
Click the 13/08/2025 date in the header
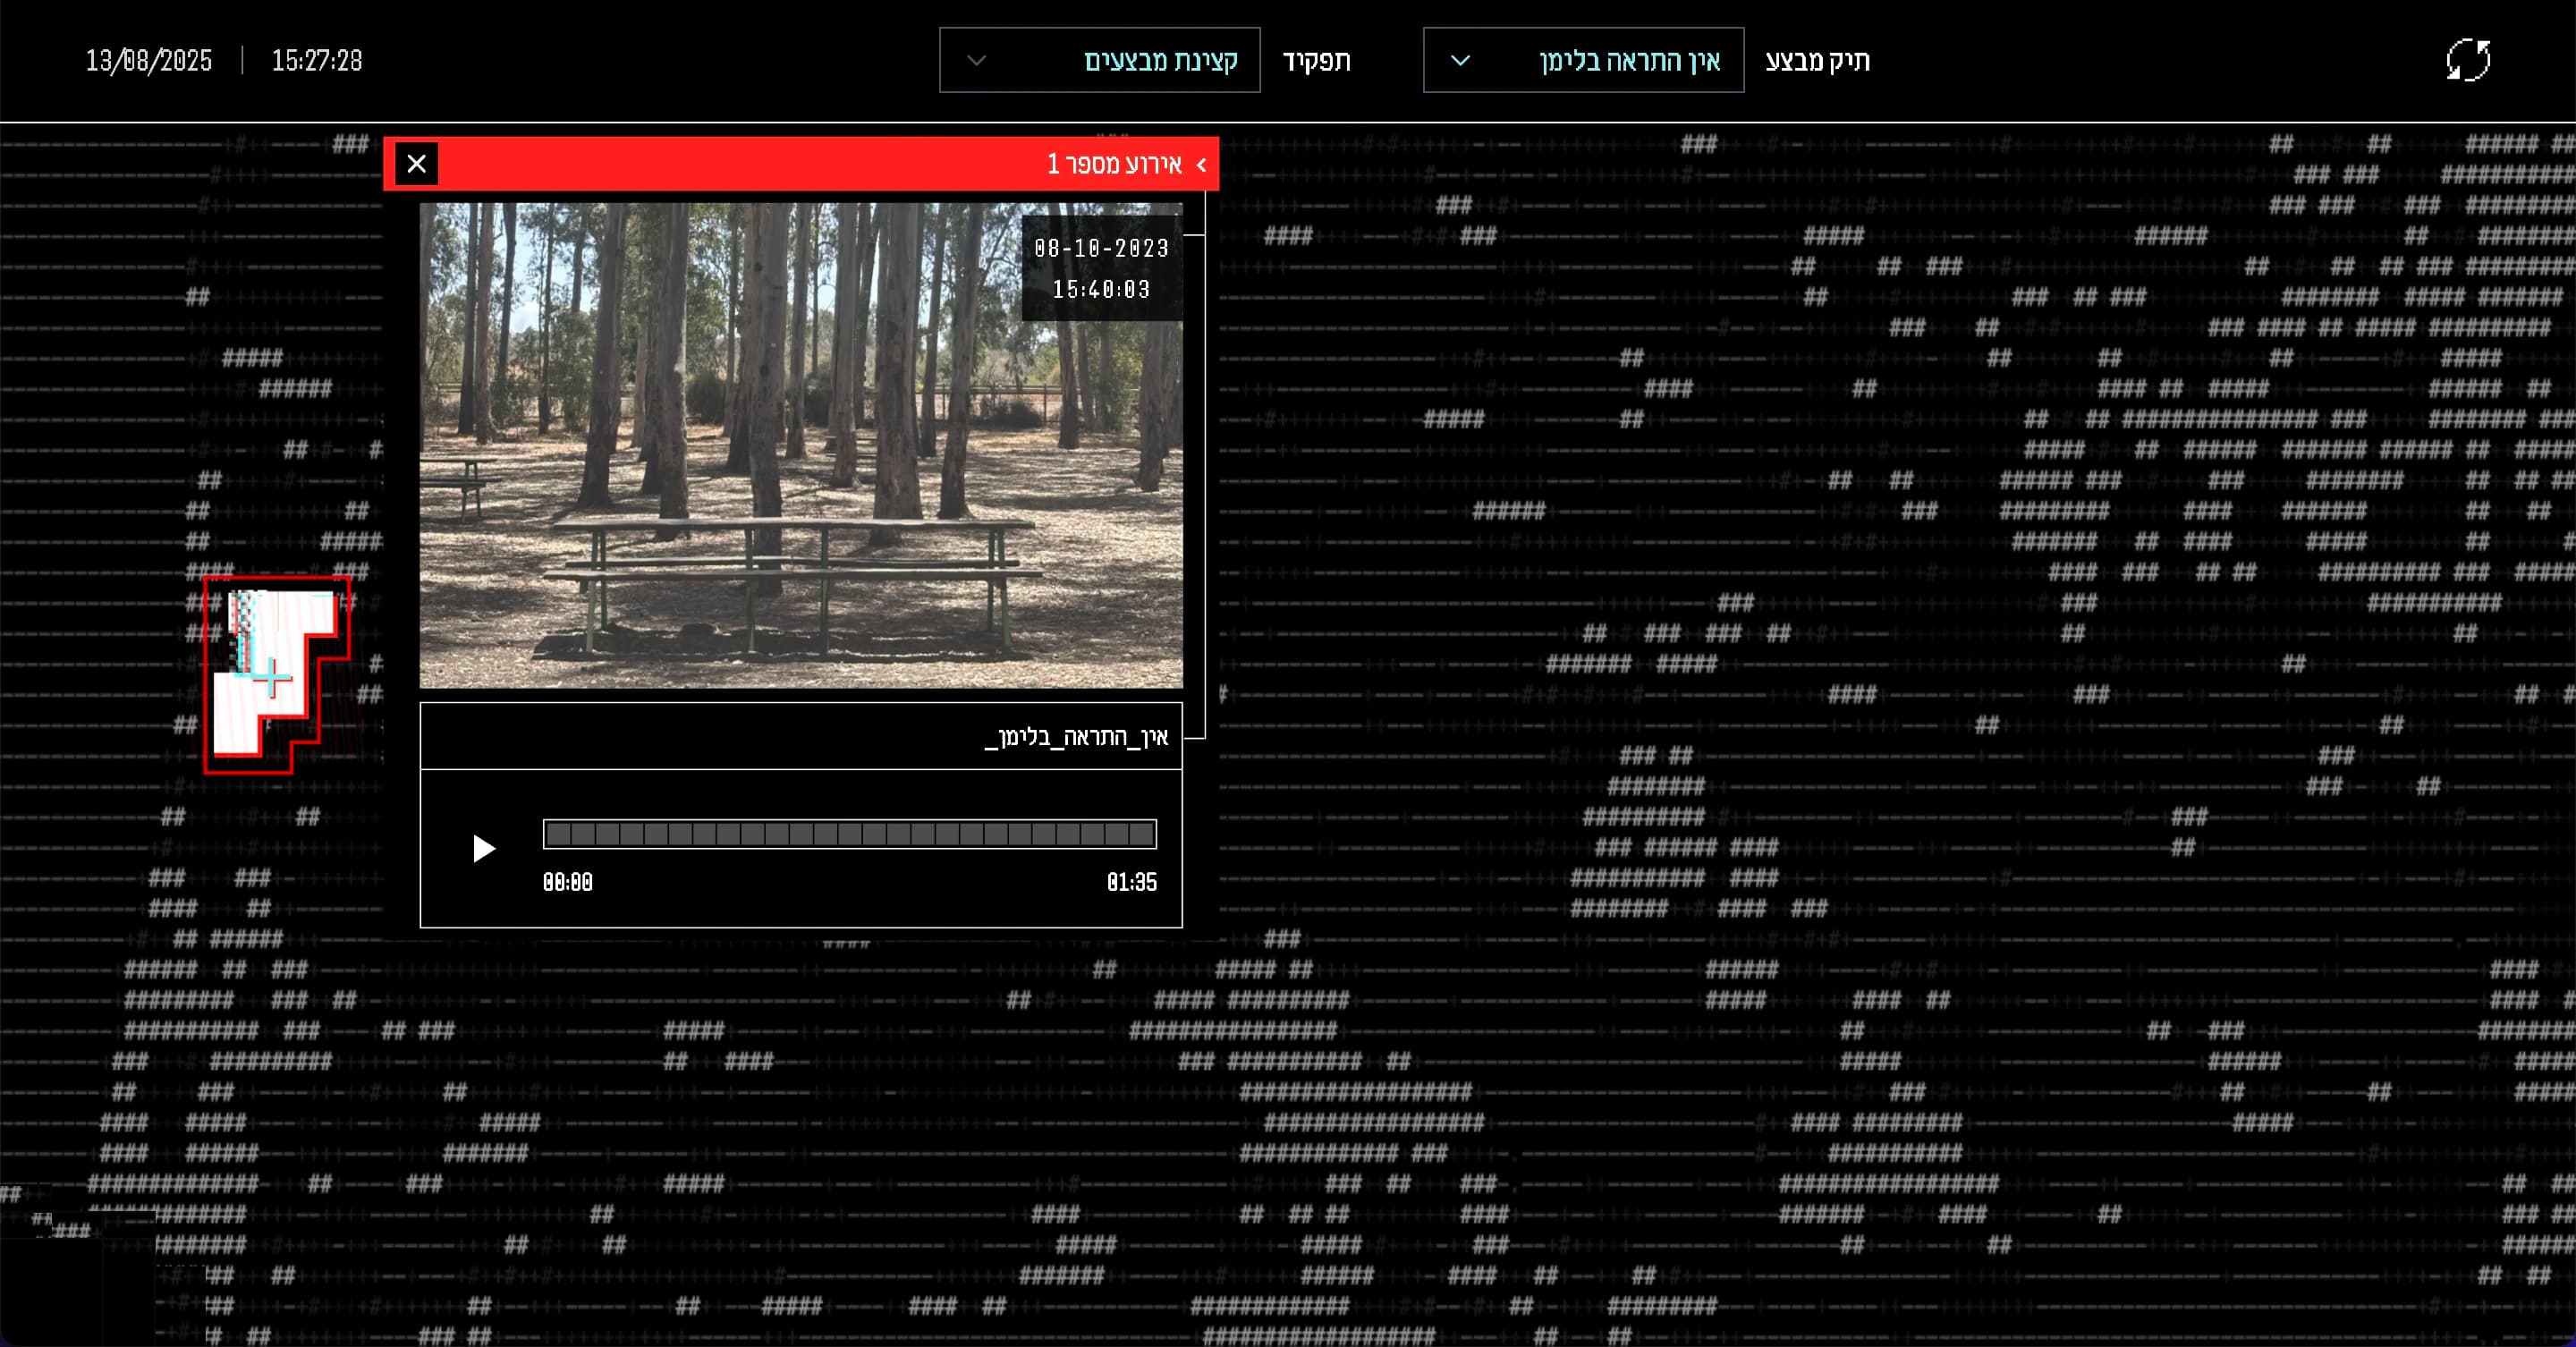coord(149,61)
